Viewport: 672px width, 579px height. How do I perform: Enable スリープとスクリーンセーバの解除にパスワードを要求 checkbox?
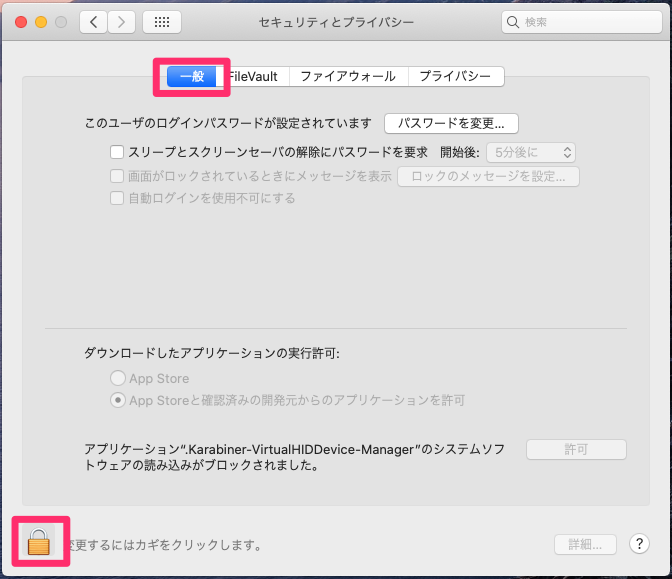[x=117, y=152]
